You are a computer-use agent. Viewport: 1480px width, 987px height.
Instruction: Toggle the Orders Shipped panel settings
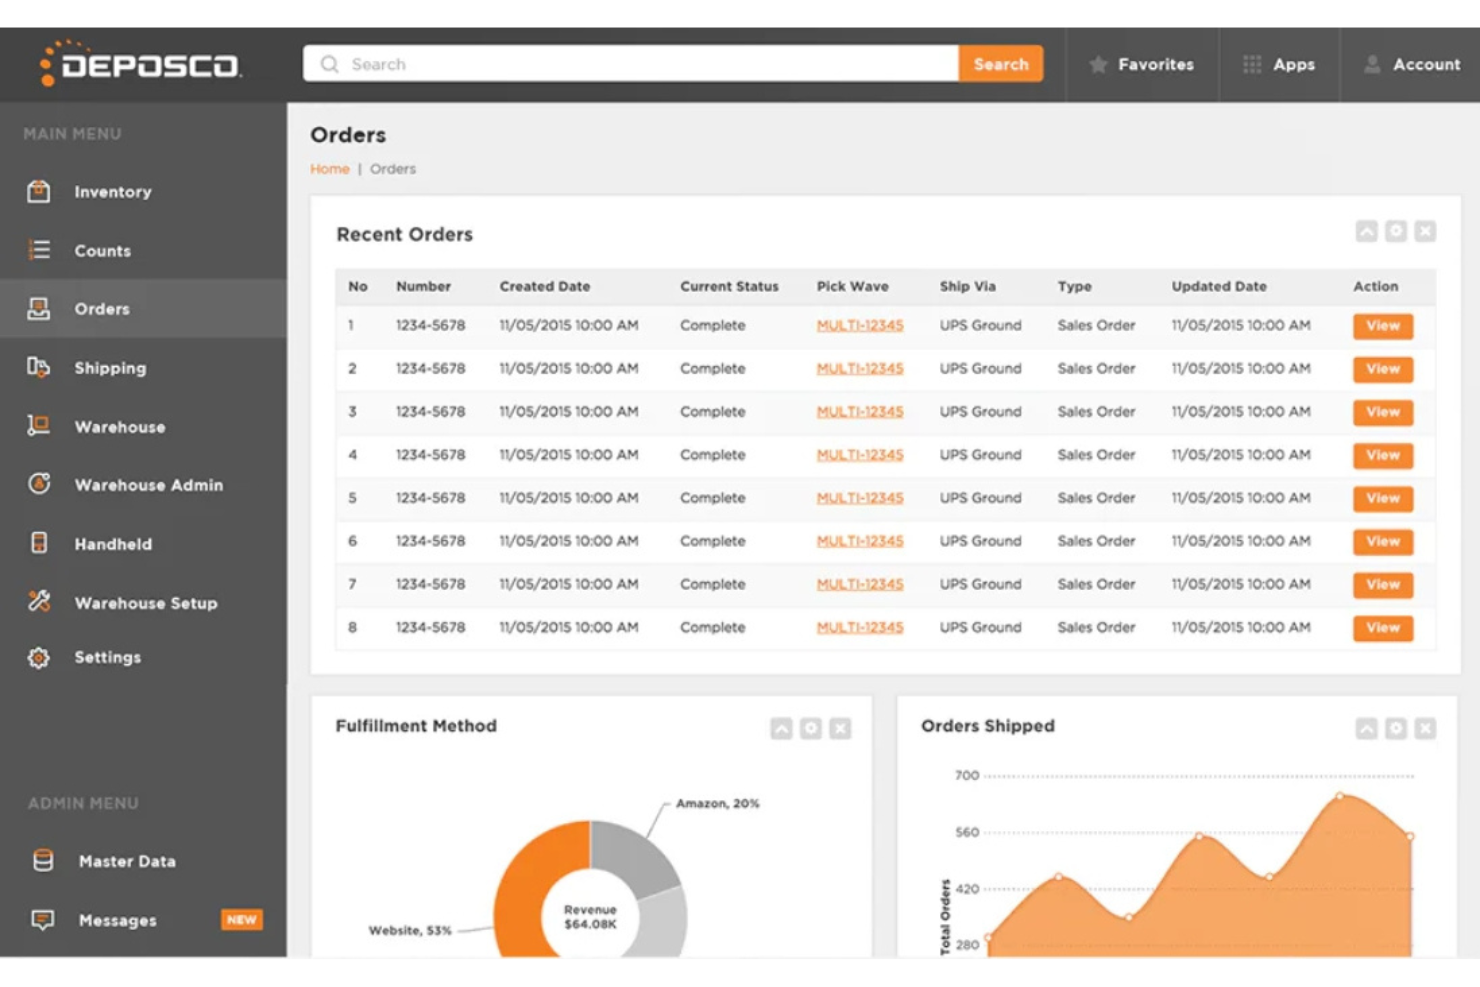click(1394, 728)
